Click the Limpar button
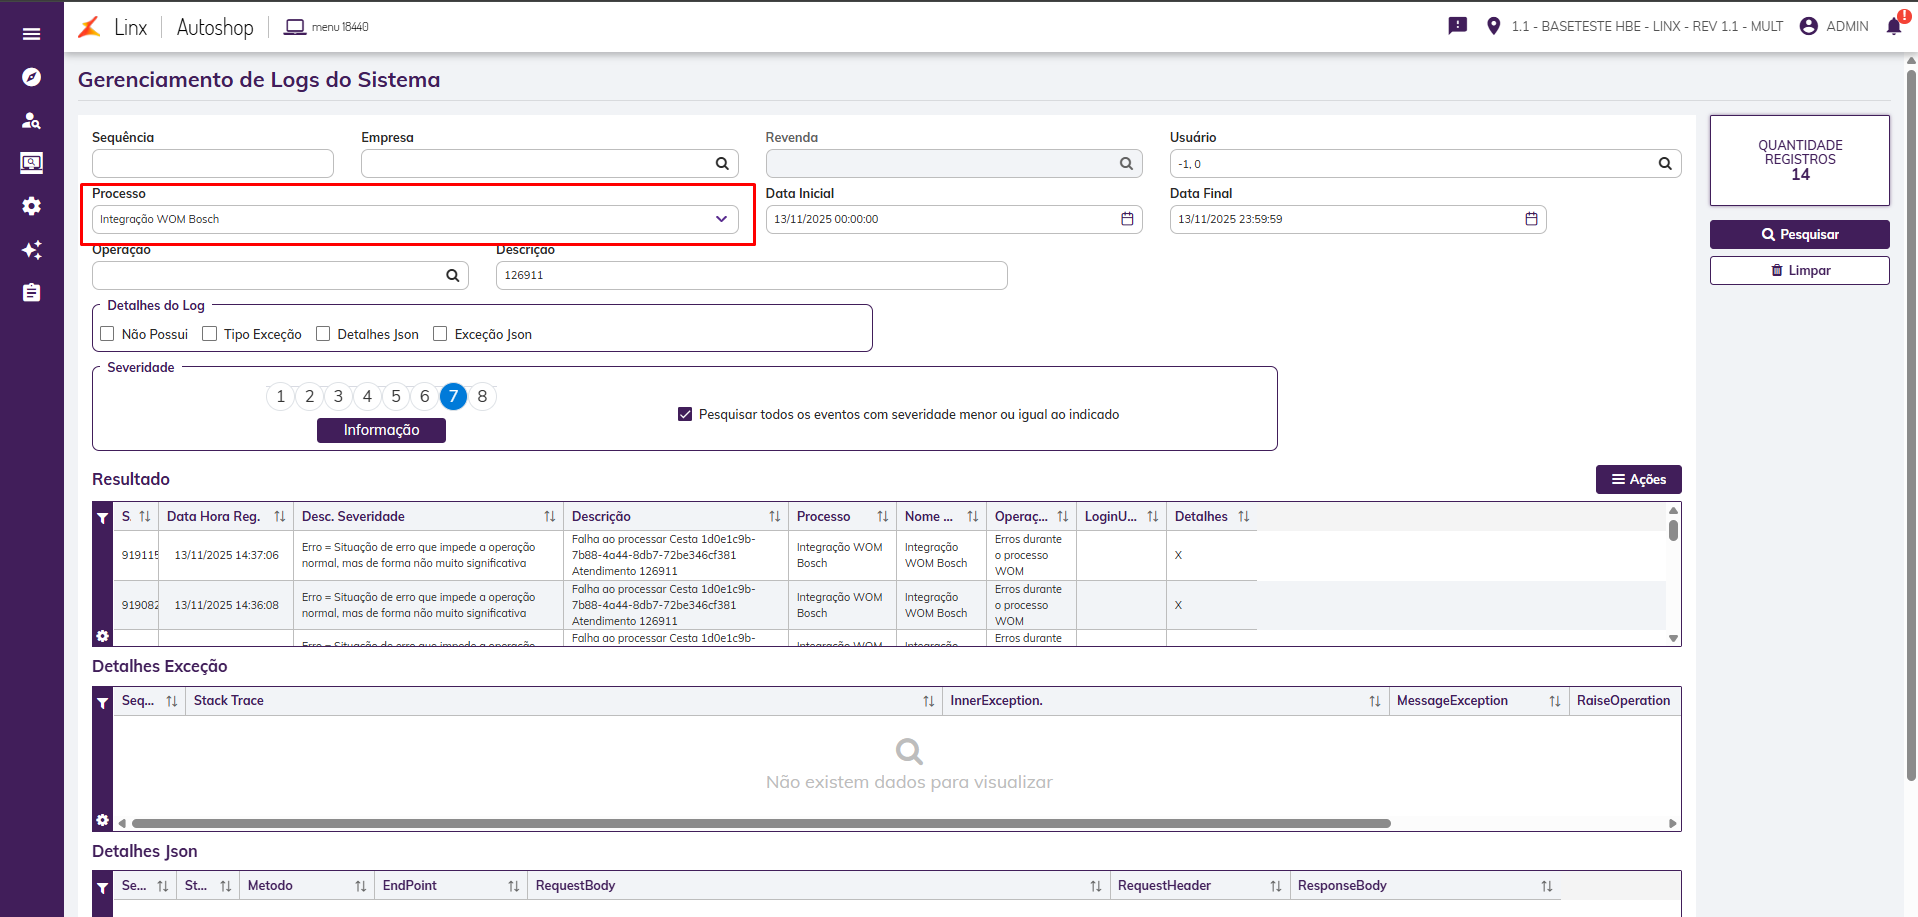 [x=1799, y=271]
